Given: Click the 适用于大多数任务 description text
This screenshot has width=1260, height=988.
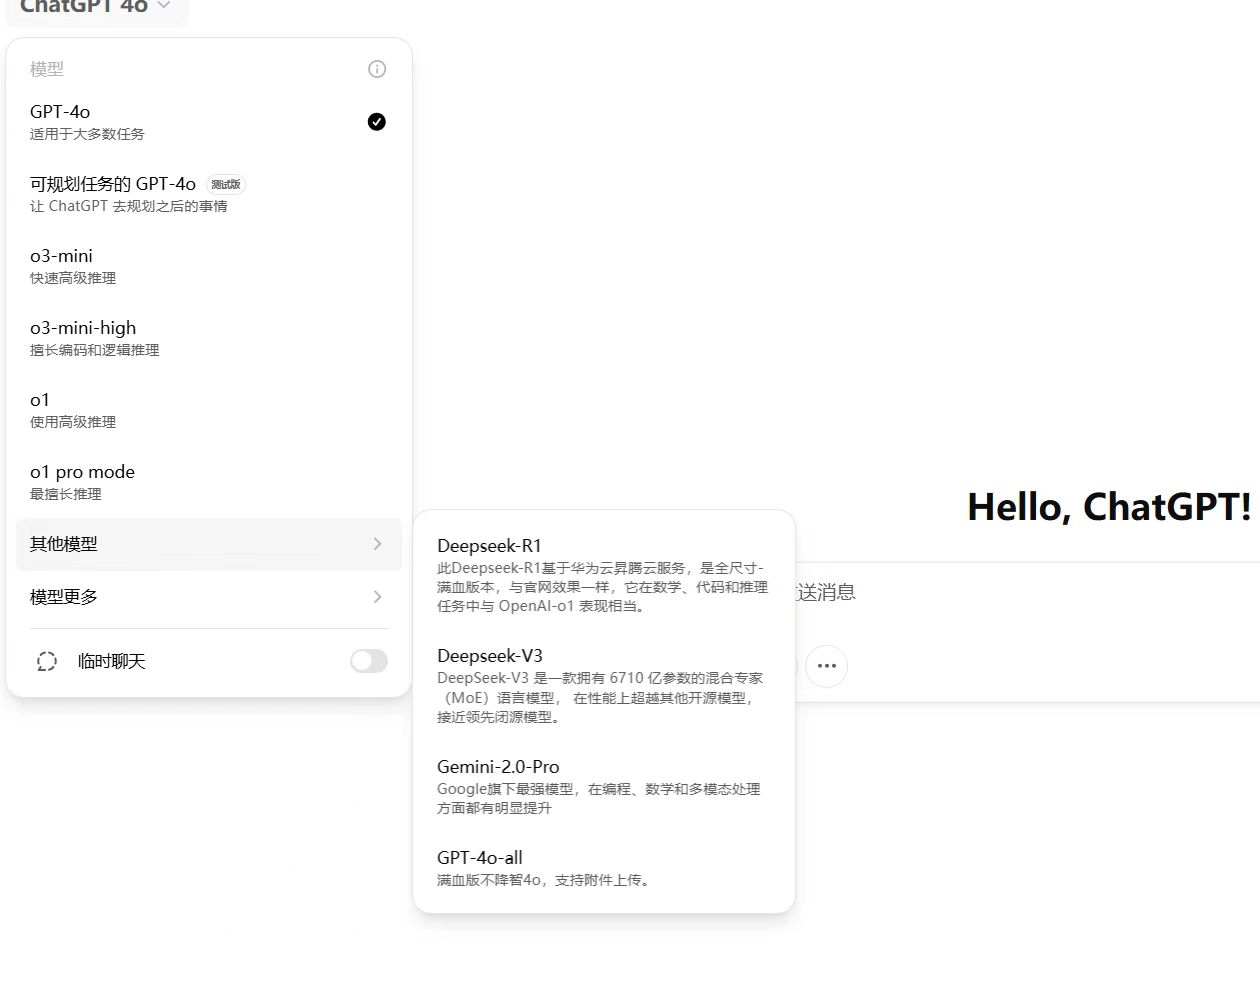Looking at the screenshot, I should (87, 134).
